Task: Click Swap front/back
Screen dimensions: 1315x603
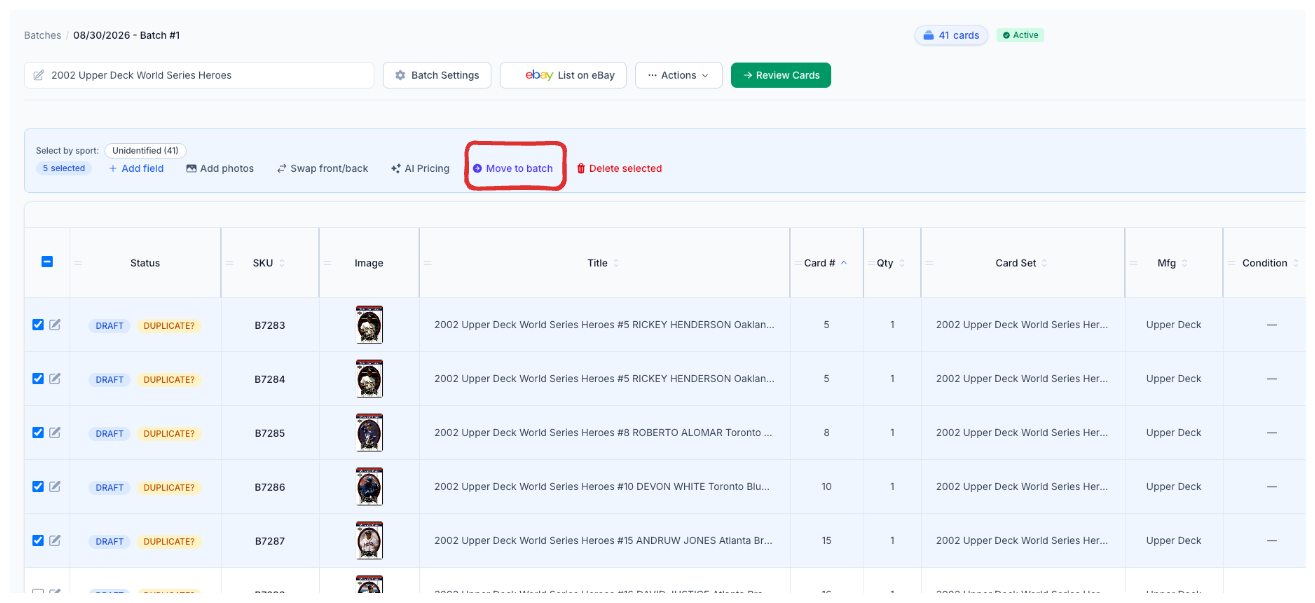Action: [x=323, y=169]
